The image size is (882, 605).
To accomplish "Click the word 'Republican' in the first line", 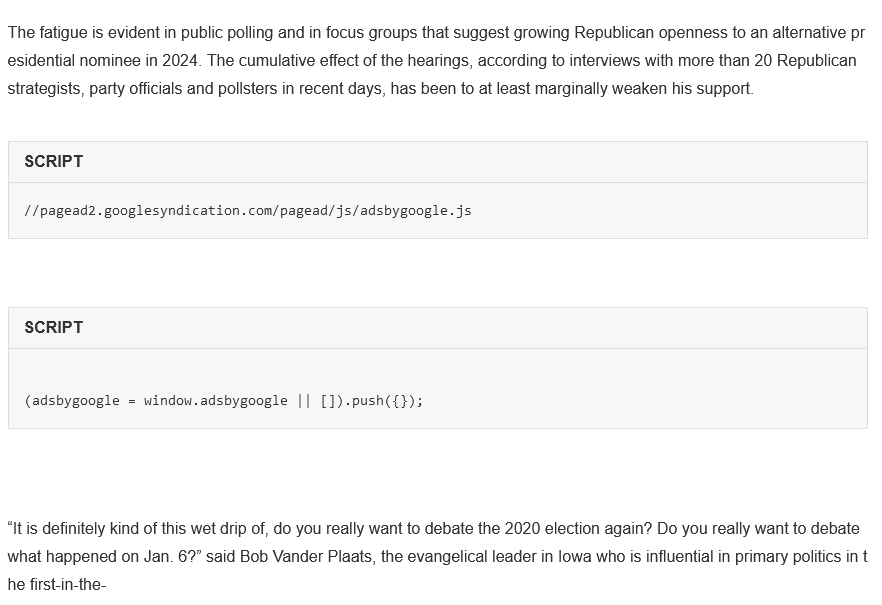I will [x=614, y=33].
